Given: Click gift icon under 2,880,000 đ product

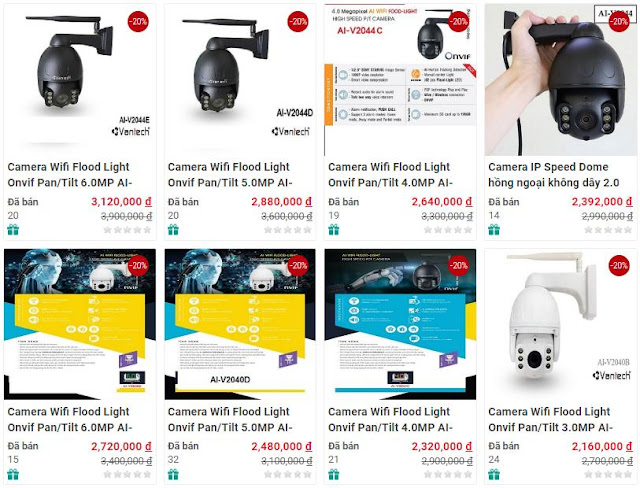Looking at the screenshot, I should pos(173,230).
